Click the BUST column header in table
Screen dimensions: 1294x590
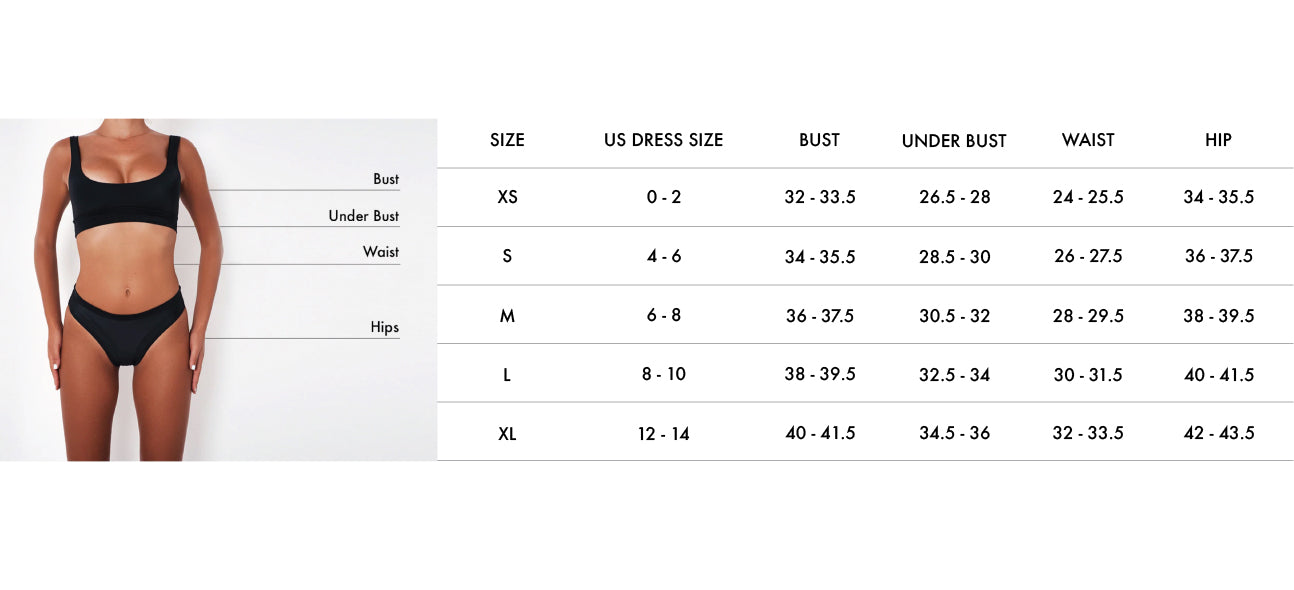819,140
